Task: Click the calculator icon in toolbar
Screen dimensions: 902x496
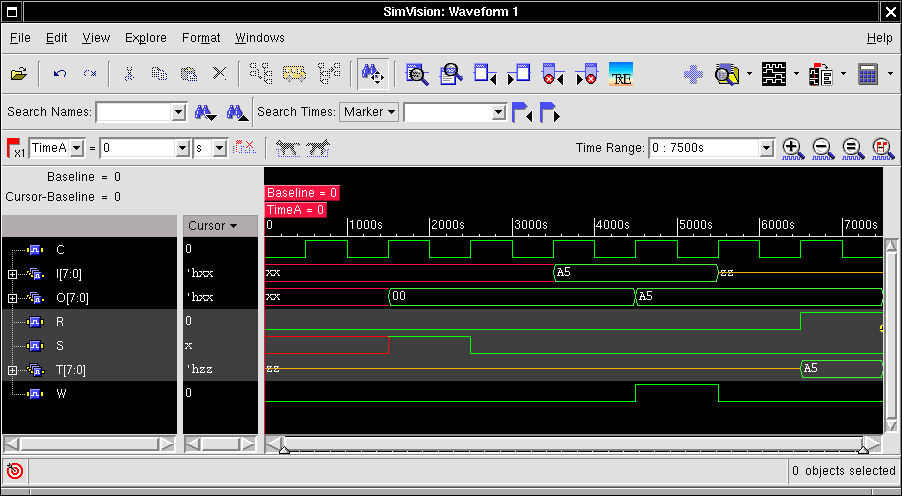Action: click(868, 74)
